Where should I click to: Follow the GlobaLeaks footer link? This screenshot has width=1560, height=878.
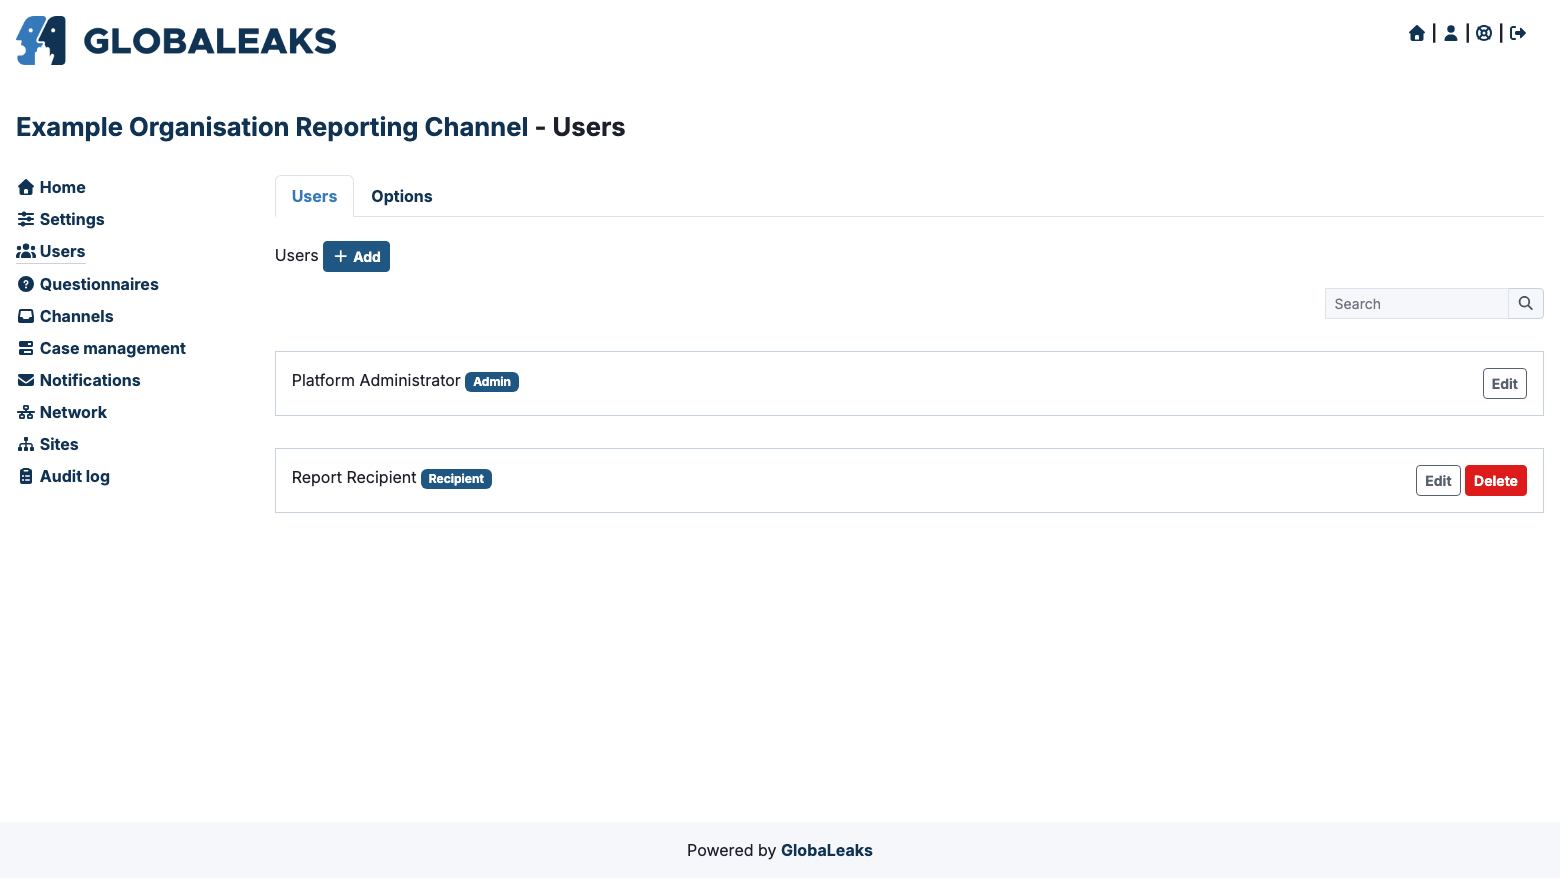(x=826, y=850)
